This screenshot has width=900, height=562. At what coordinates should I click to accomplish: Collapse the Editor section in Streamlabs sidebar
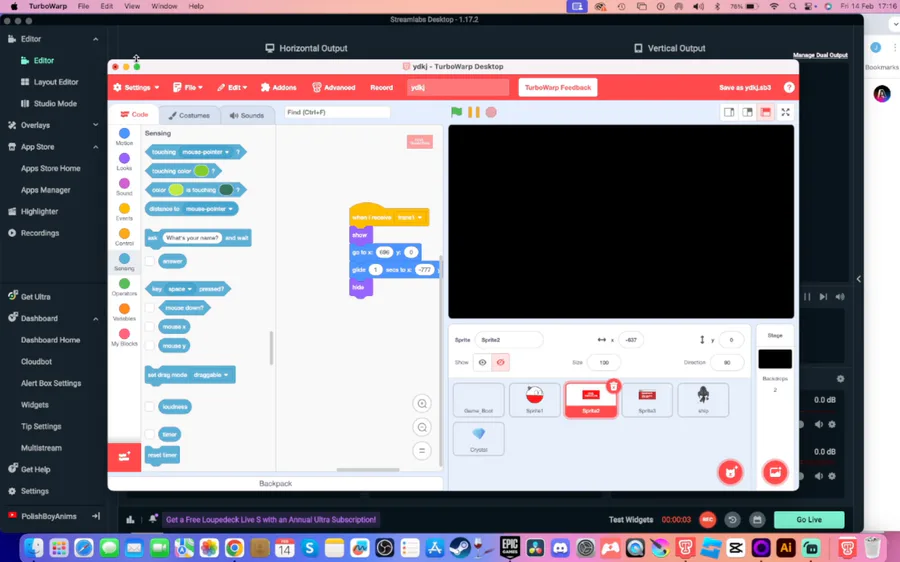(x=95, y=39)
